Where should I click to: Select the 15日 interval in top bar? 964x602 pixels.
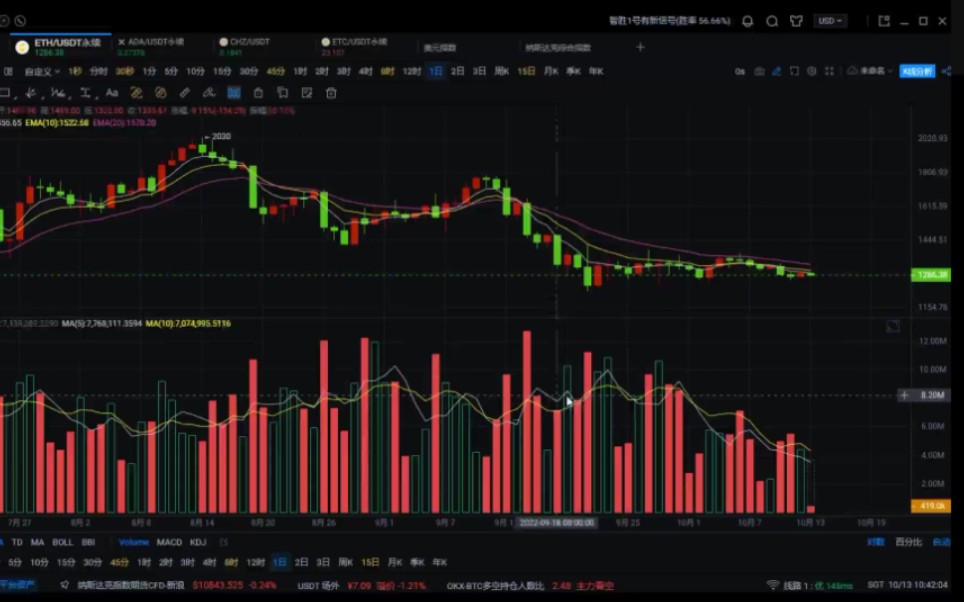(526, 71)
